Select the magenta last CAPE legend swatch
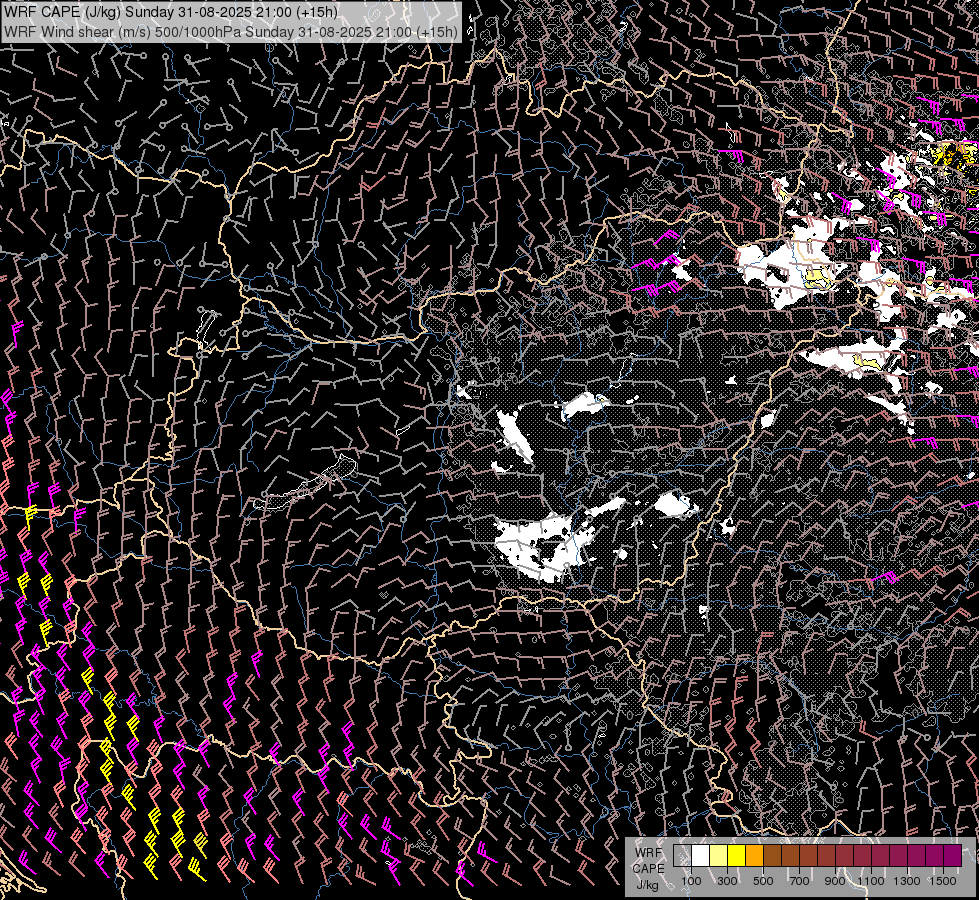The width and height of the screenshot is (979, 900). pos(952,856)
